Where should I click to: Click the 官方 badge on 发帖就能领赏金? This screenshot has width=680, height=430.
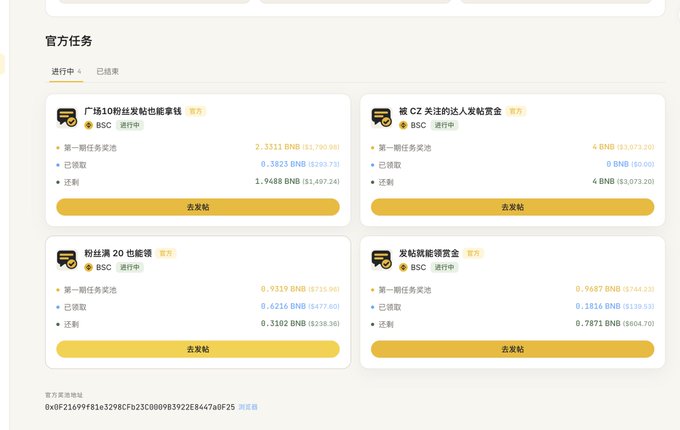pyautogui.click(x=473, y=253)
